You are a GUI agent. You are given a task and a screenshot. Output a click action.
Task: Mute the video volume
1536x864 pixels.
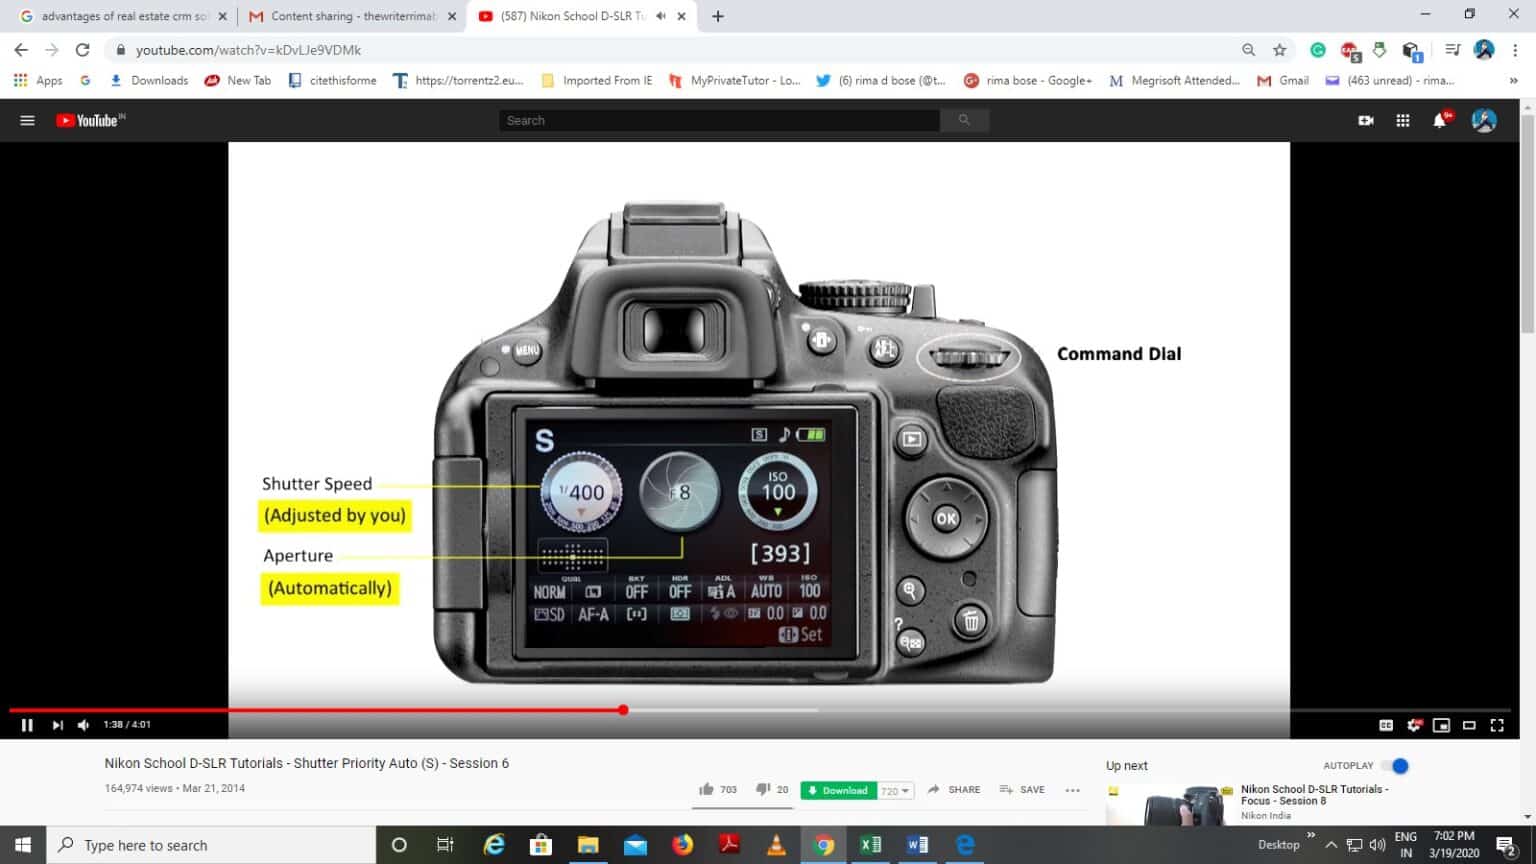click(82, 724)
